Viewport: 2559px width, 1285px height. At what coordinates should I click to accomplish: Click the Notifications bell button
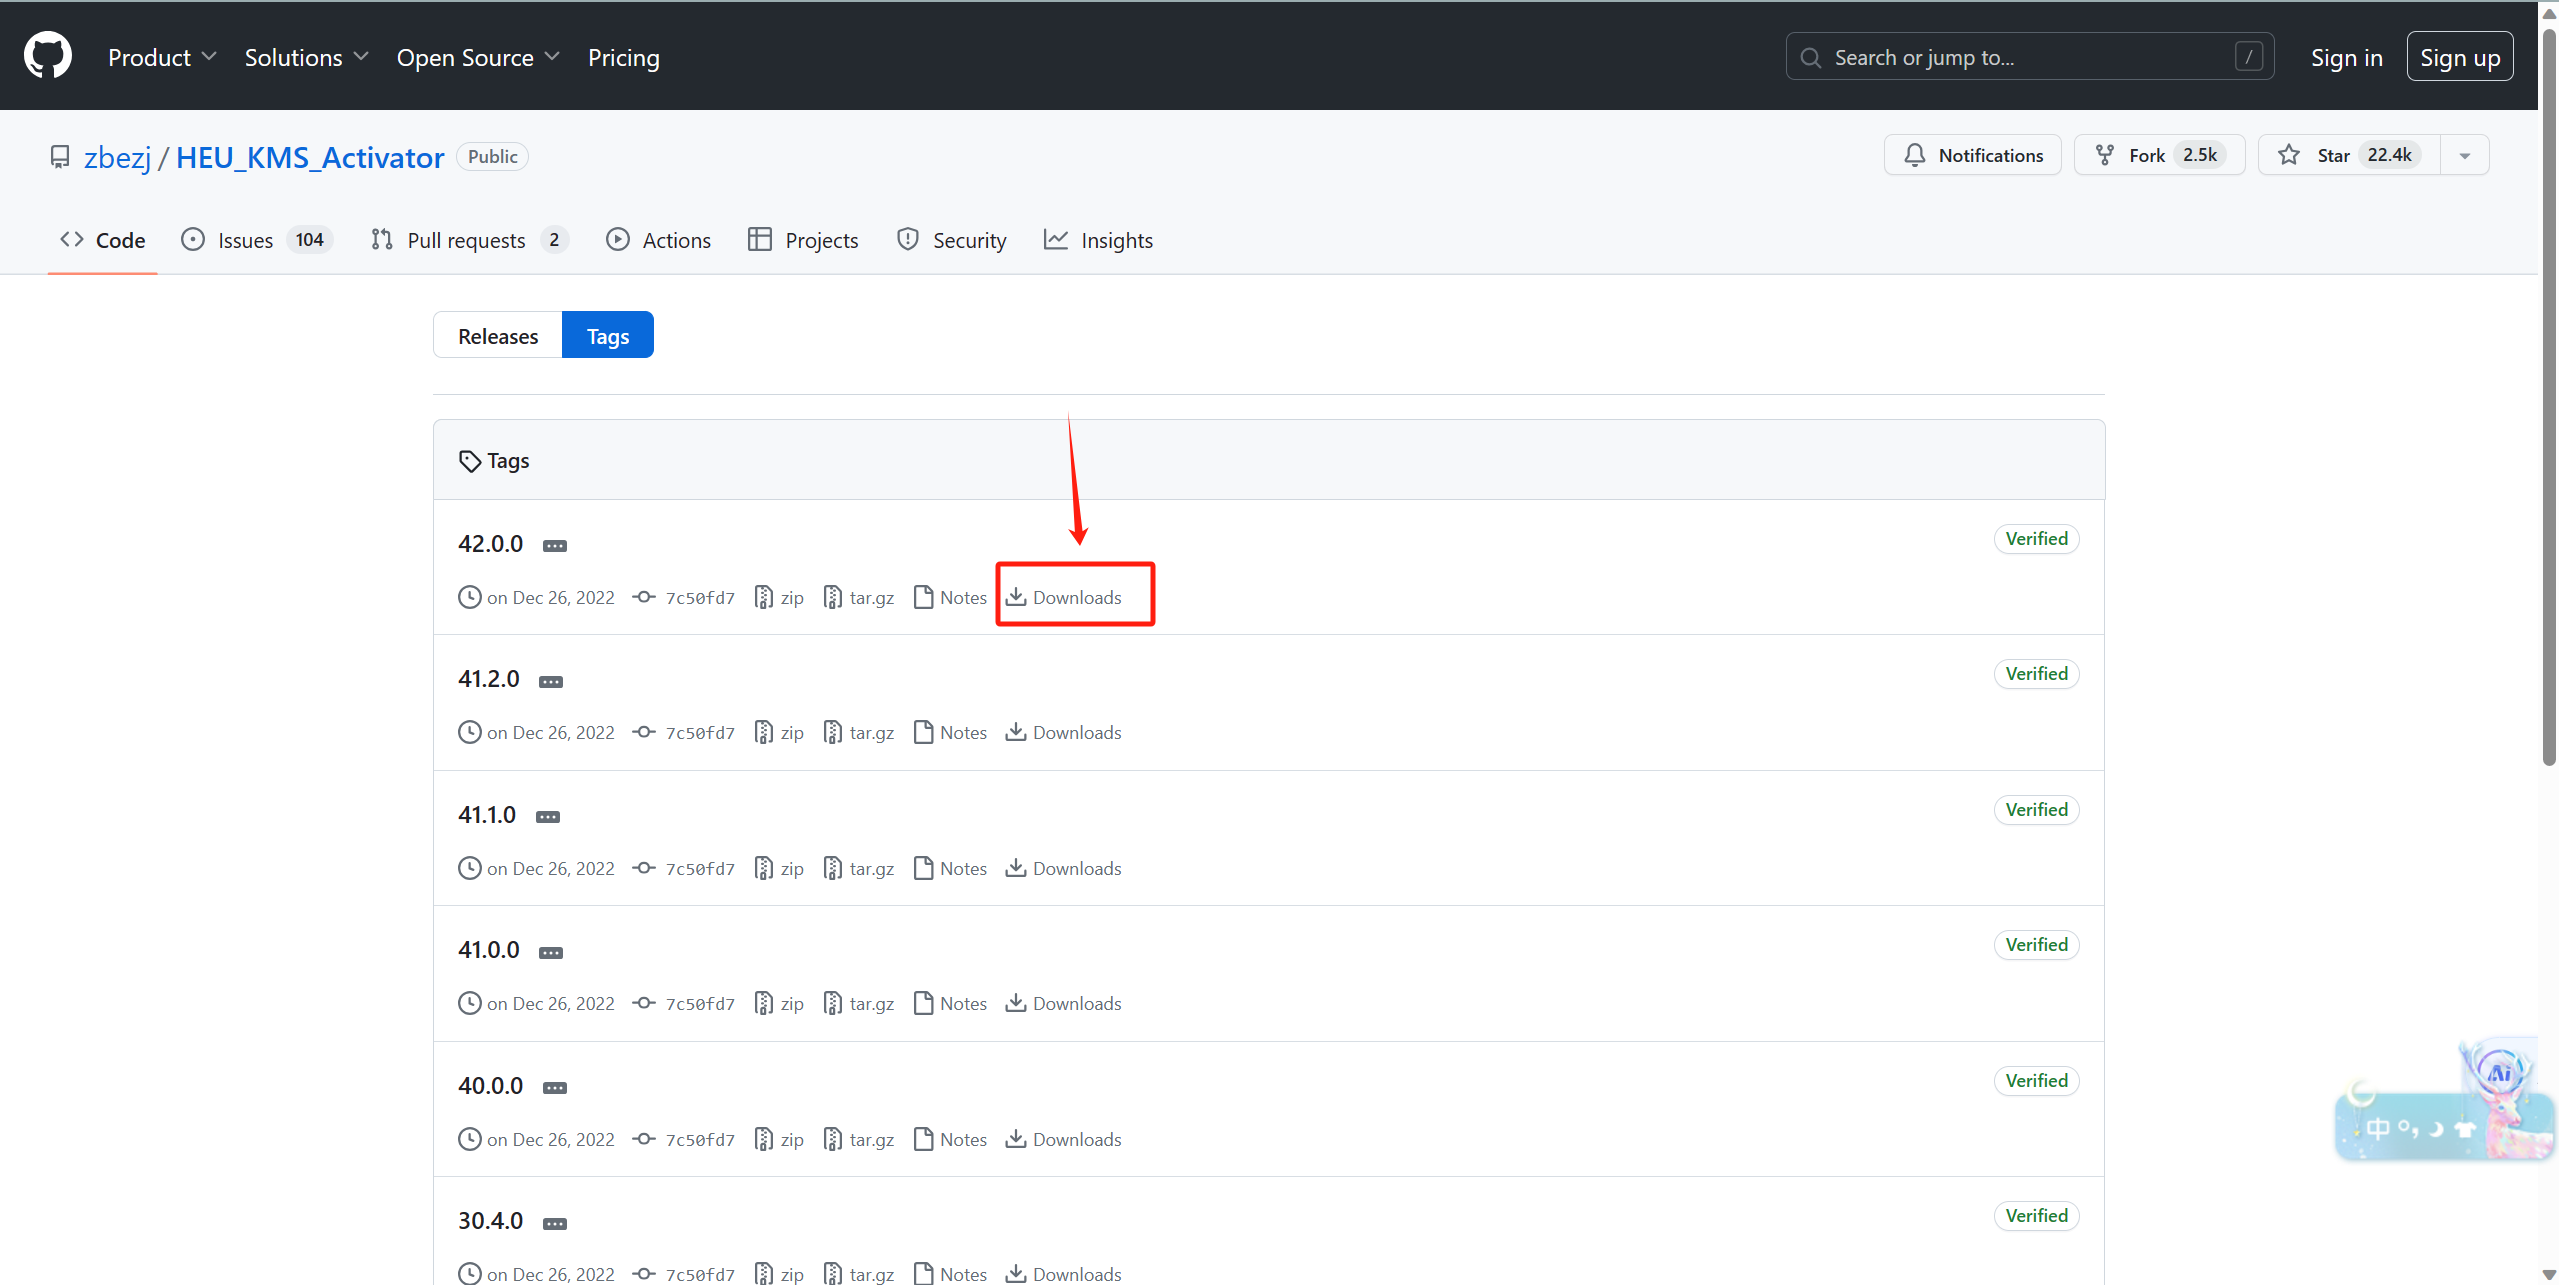pos(1972,155)
